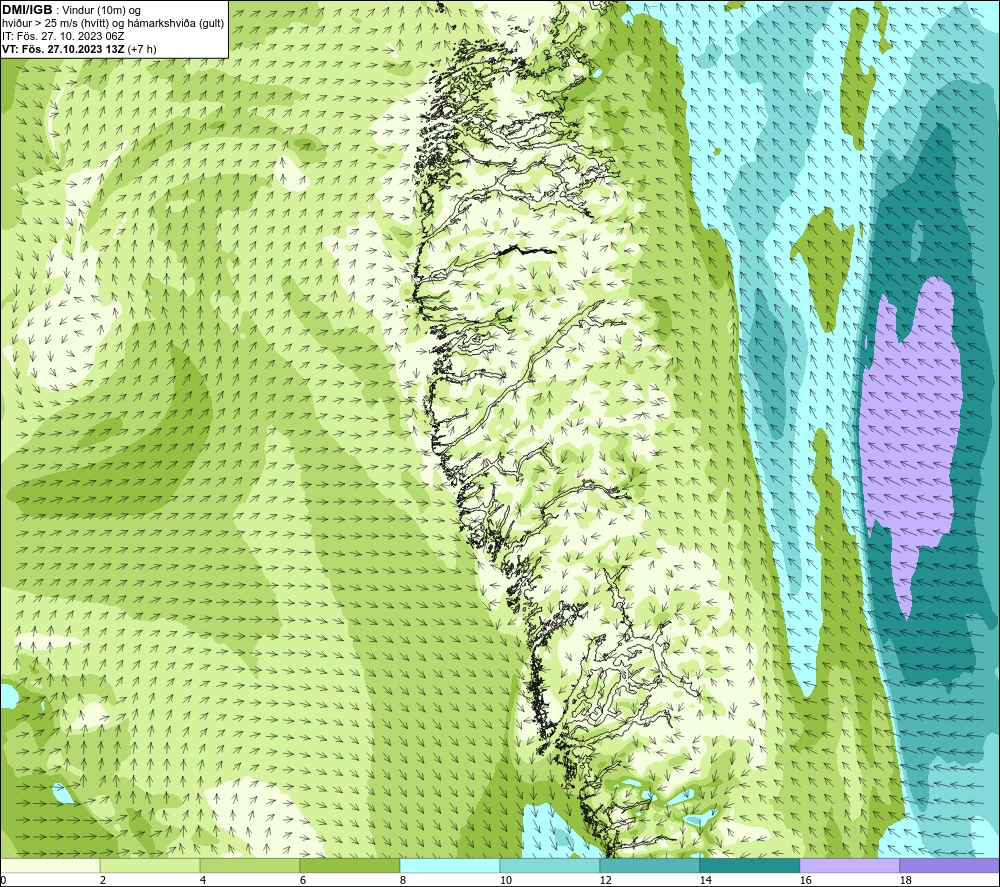
Task: Click scale label '10'
Action: tap(506, 880)
